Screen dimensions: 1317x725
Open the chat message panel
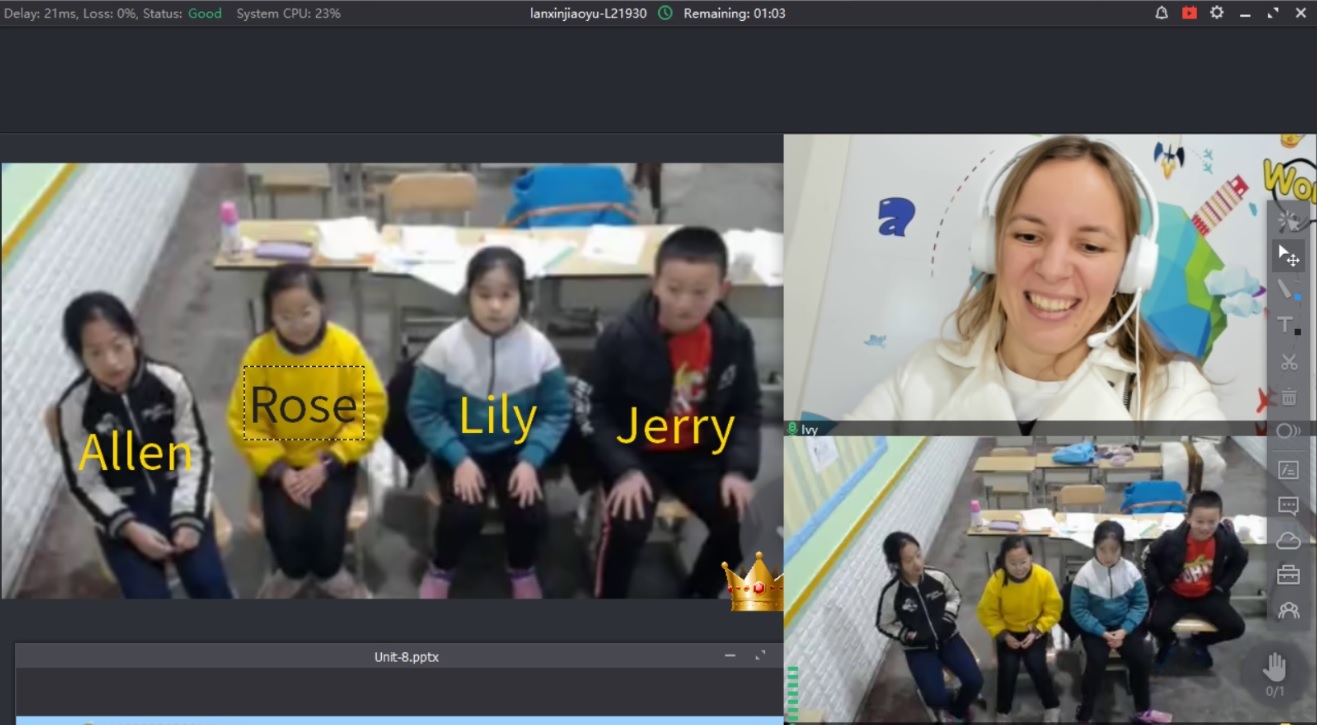pos(1288,505)
